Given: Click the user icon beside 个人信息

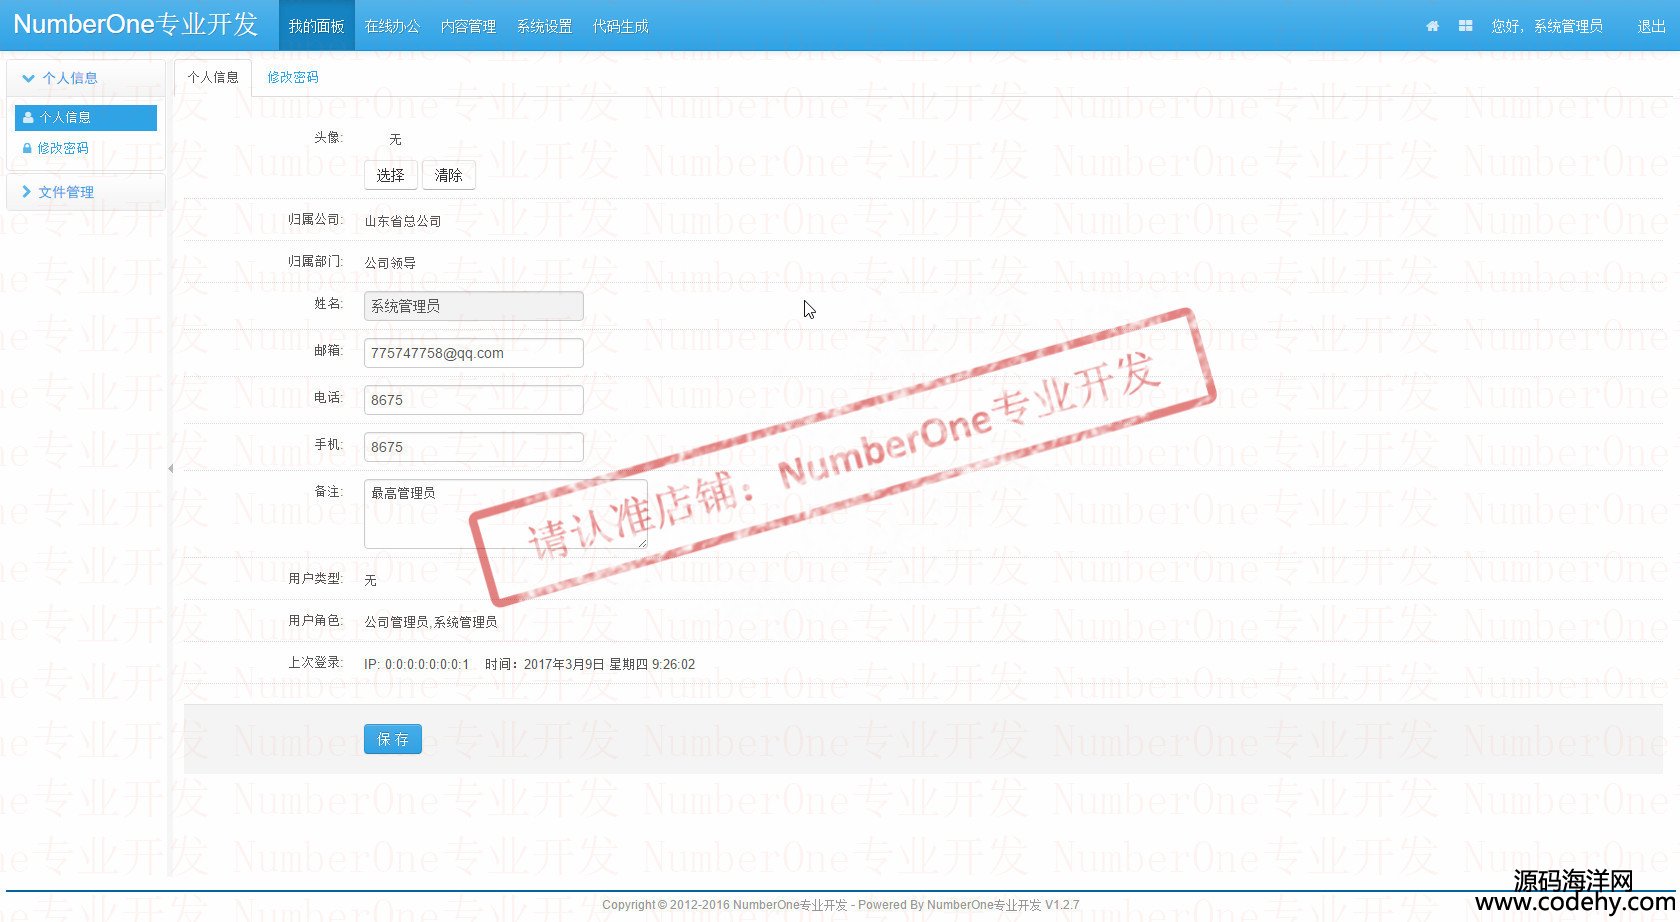Looking at the screenshot, I should (x=28, y=117).
